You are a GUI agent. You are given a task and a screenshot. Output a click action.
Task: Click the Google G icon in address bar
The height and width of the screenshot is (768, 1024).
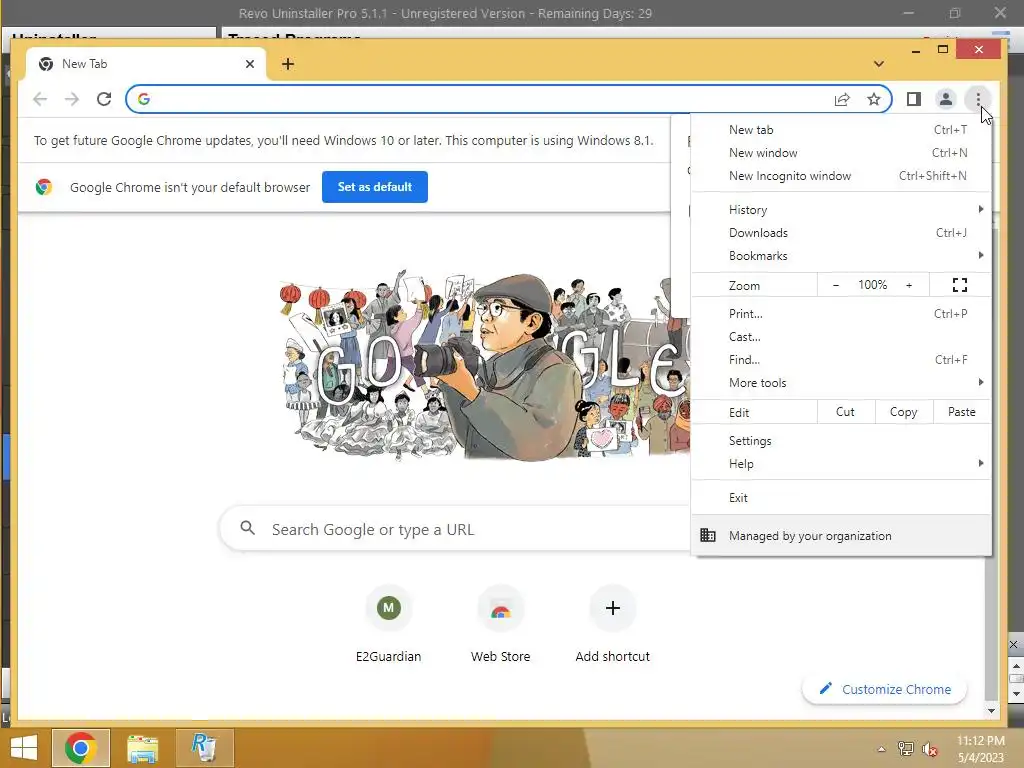144,99
